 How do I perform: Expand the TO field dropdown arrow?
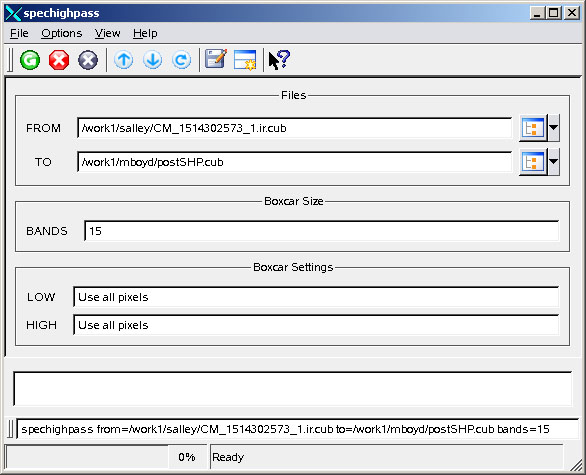coord(553,162)
